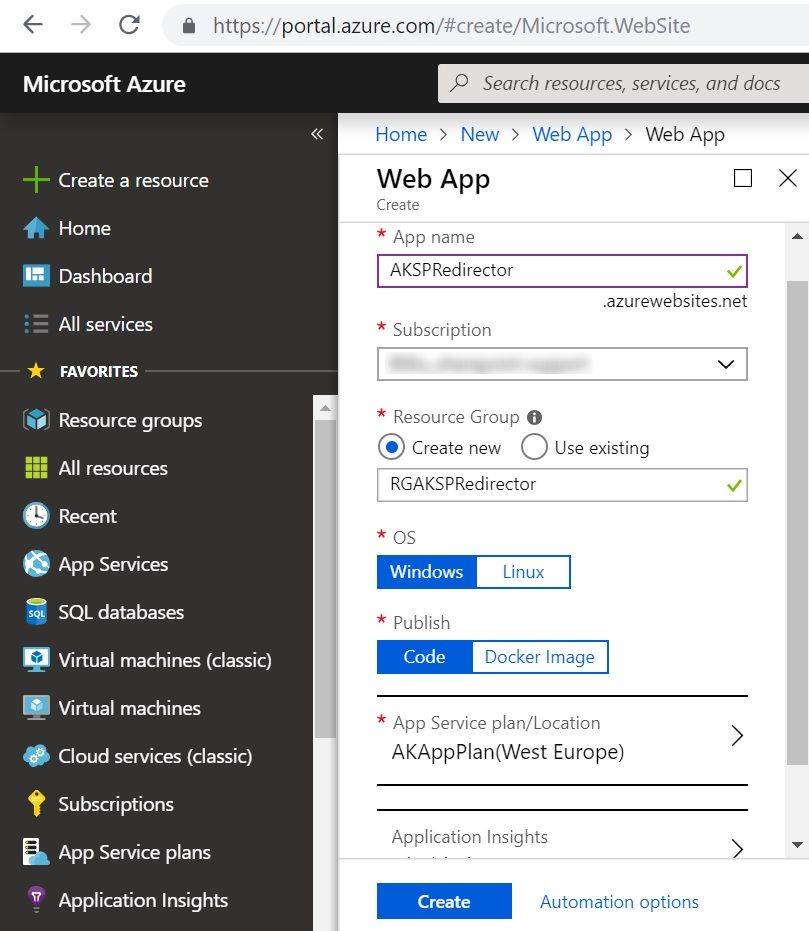Image resolution: width=809 pixels, height=931 pixels.
Task: Set Publish to Docker Image
Action: (x=540, y=657)
